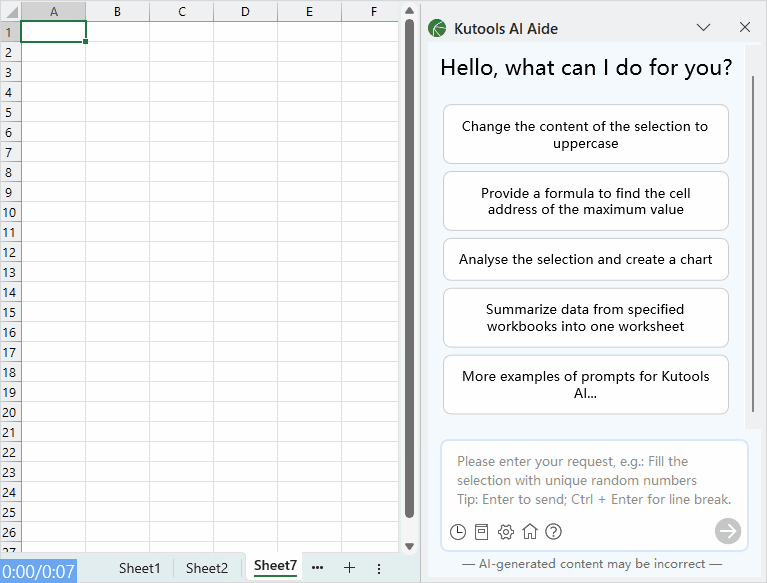Show hidden sheet tabs via ellipsis
Image resolution: width=767 pixels, height=583 pixels.
(x=317, y=568)
